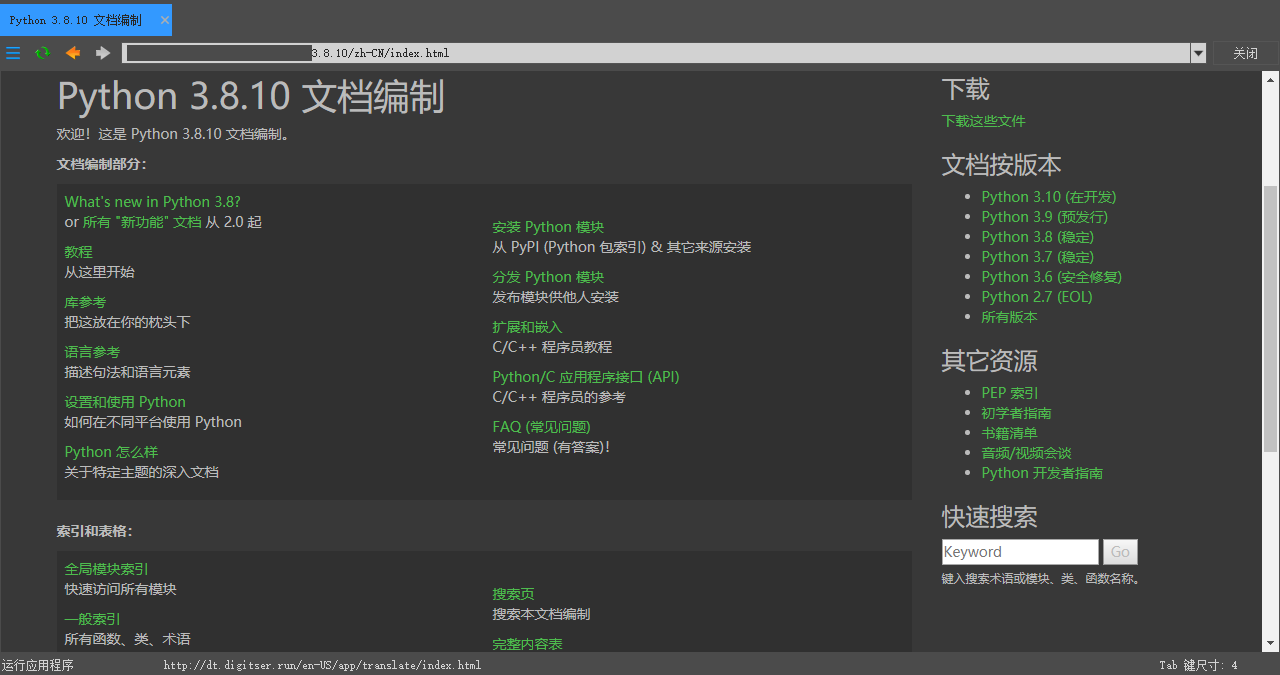Image resolution: width=1280 pixels, height=675 pixels.
Task: Open 语言参考 page
Action: [92, 351]
